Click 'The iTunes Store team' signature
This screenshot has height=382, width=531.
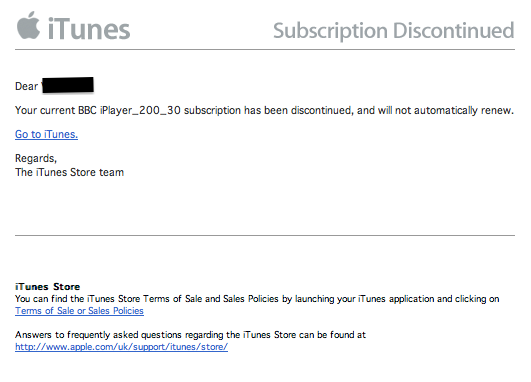pyautogui.click(x=69, y=172)
